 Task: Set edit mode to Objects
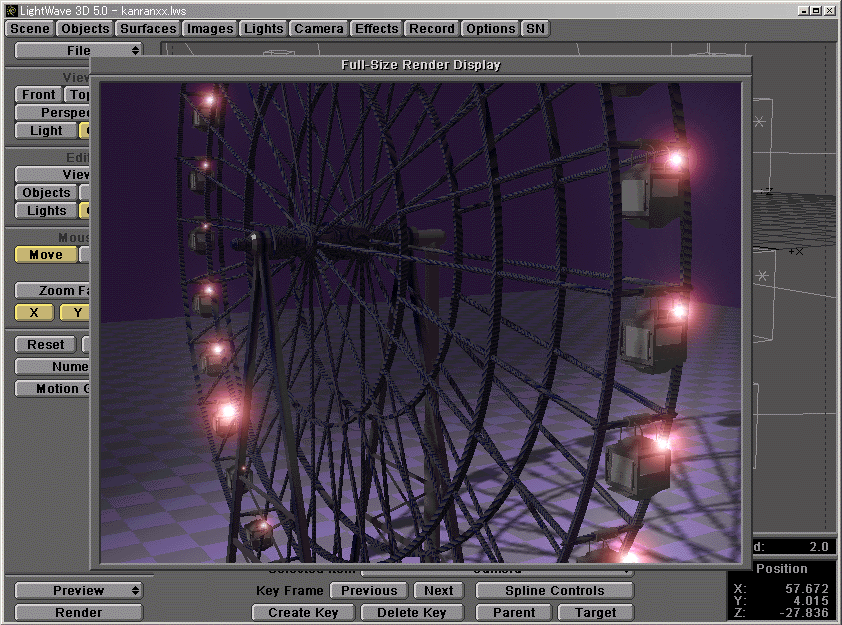[46, 192]
